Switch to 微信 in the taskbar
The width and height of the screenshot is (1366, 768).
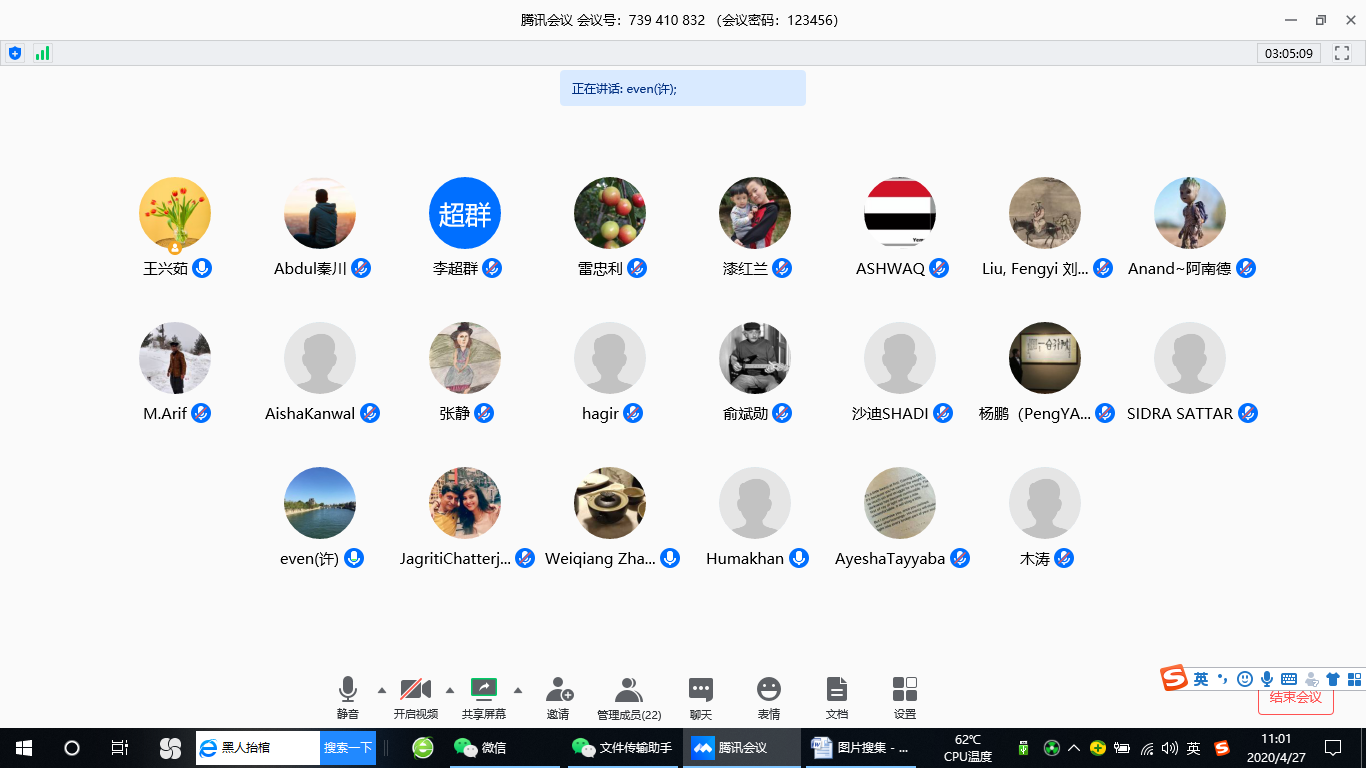[481, 747]
